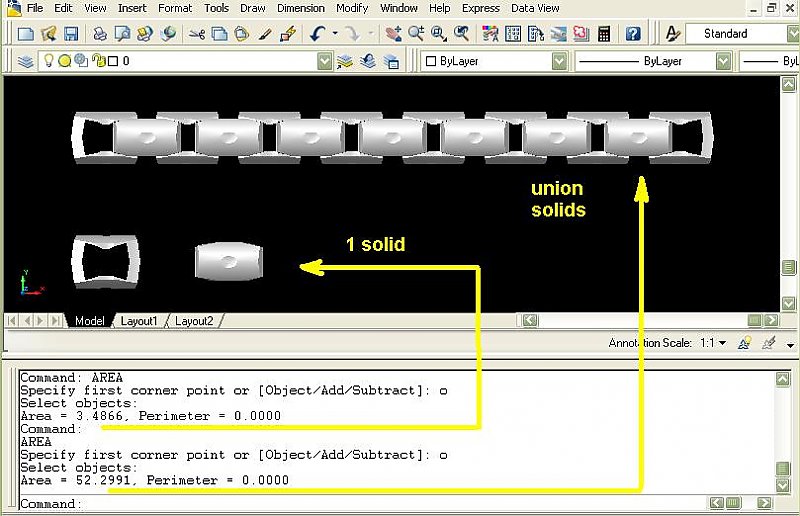Screen dimensions: 800x516
Task: Toggle layer 0 on/off lightbulb
Action: point(48,61)
